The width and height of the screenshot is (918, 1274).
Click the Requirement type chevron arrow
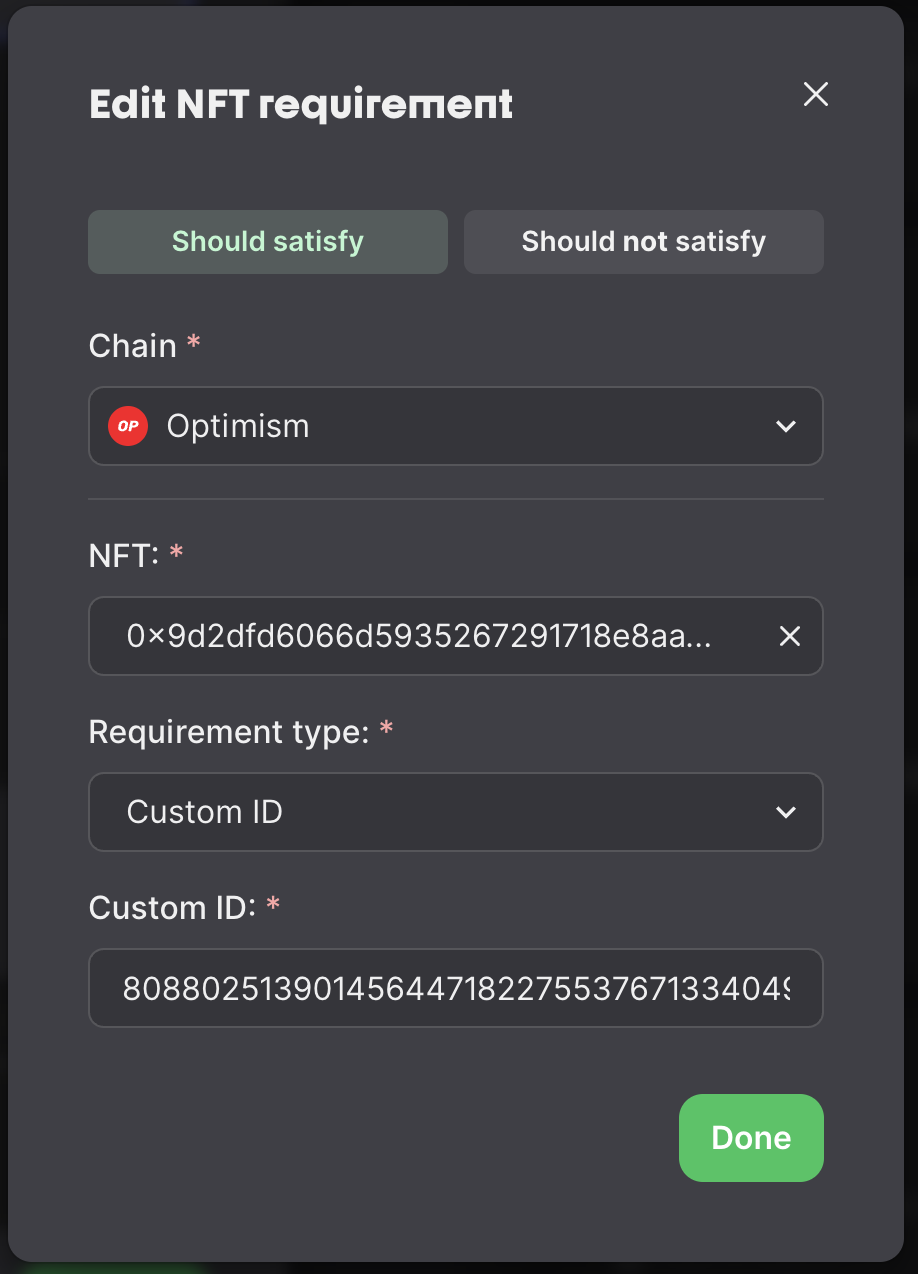(786, 812)
